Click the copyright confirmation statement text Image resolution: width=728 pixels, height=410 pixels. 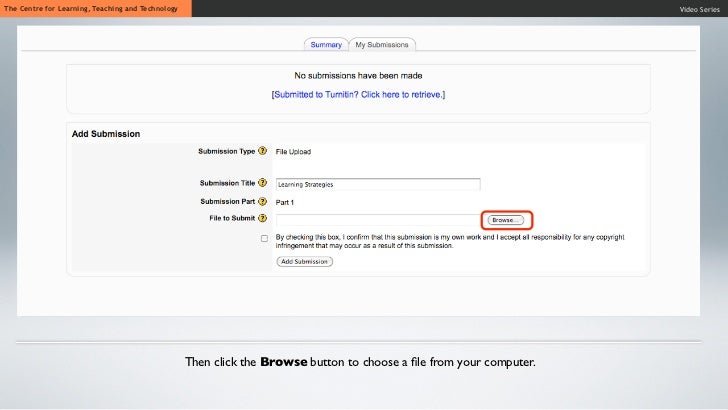(450, 241)
